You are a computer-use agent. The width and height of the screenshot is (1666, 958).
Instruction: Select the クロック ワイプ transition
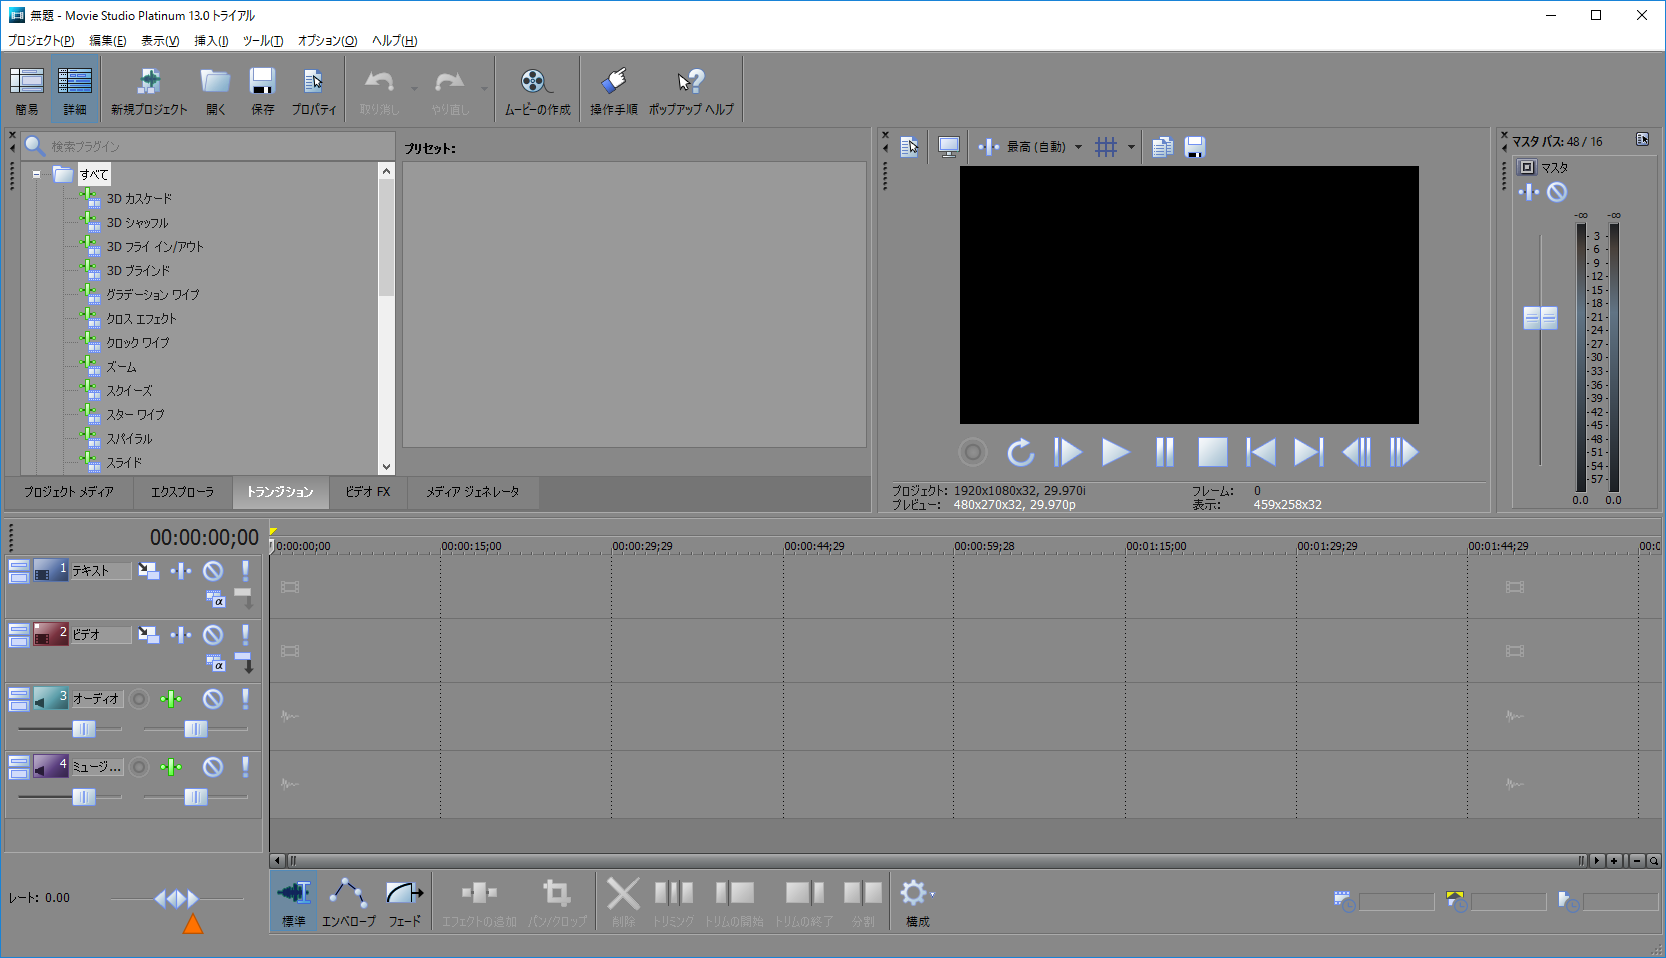coord(138,343)
